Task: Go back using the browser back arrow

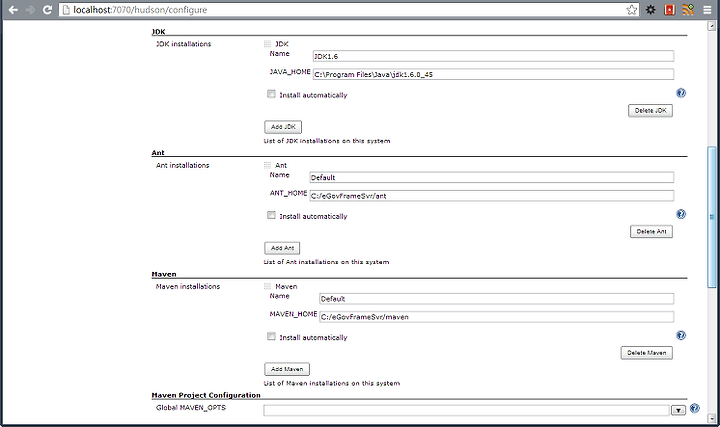Action: pos(13,10)
